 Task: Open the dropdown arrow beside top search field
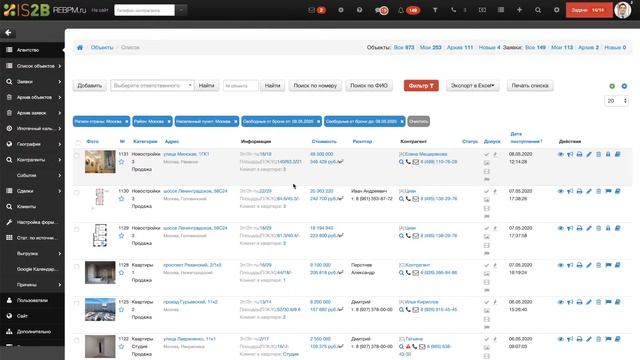[182, 10]
